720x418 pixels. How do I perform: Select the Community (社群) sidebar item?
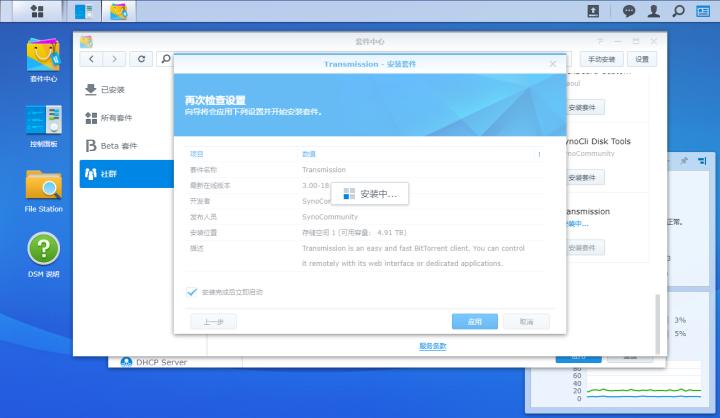point(127,174)
